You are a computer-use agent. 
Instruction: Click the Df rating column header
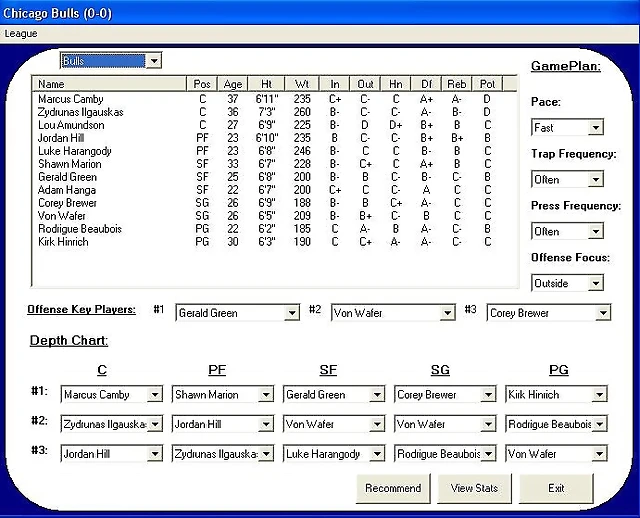coord(426,84)
